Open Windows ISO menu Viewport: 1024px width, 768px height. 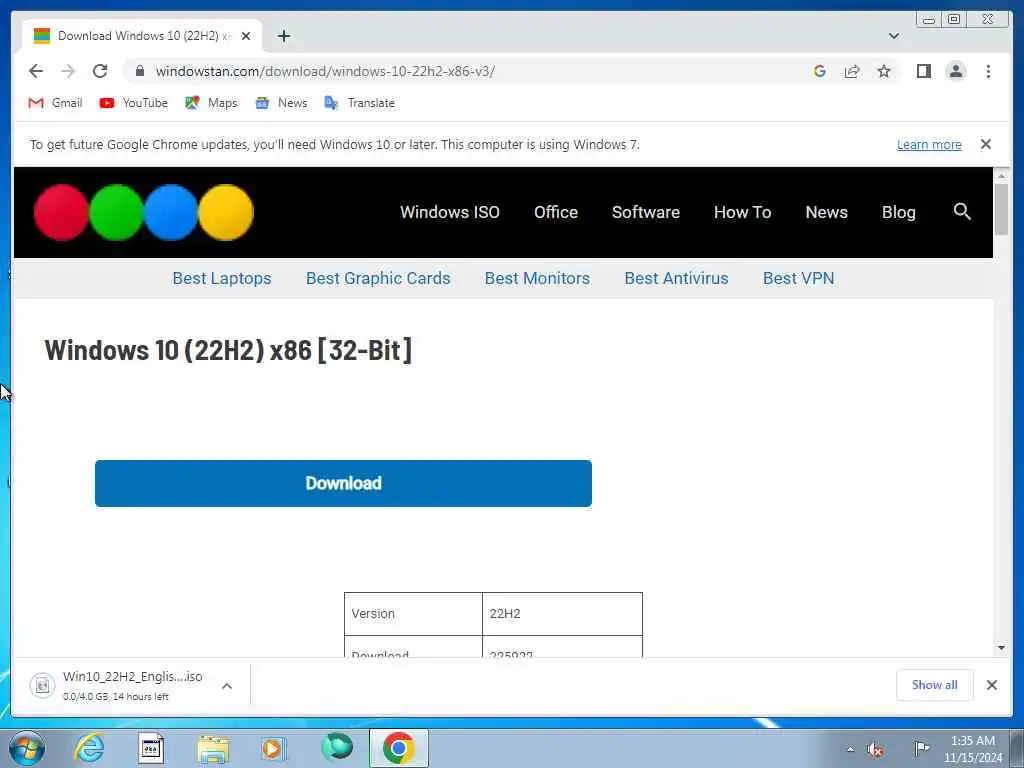[x=449, y=212]
